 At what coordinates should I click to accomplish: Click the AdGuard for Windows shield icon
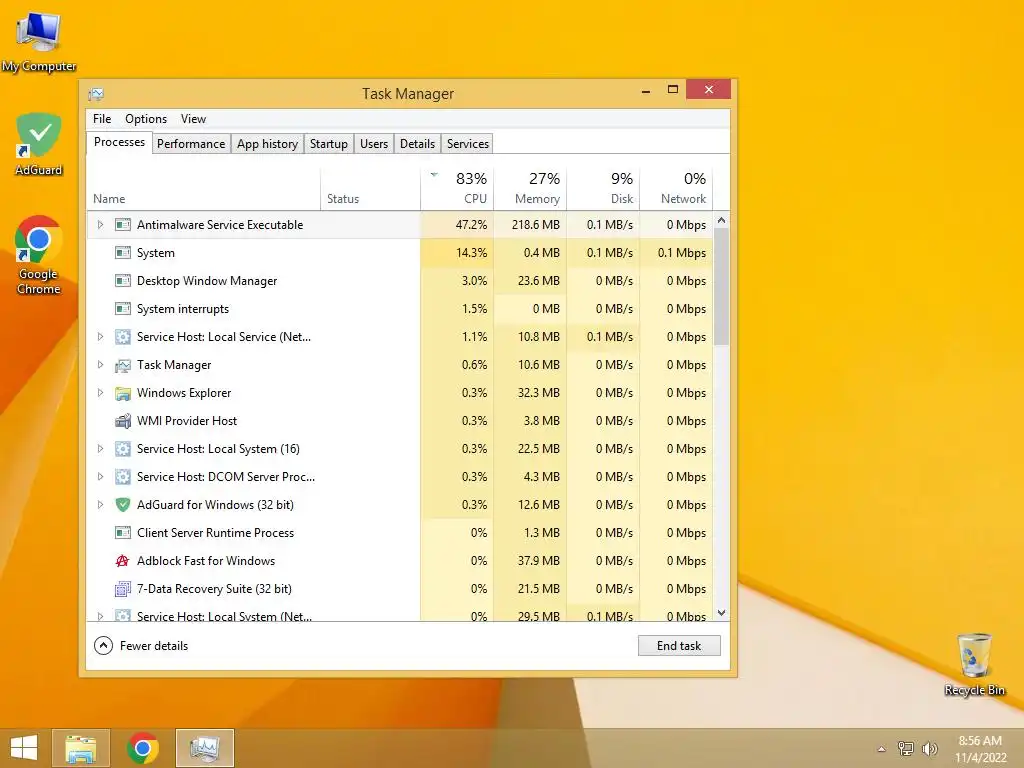[x=123, y=505]
